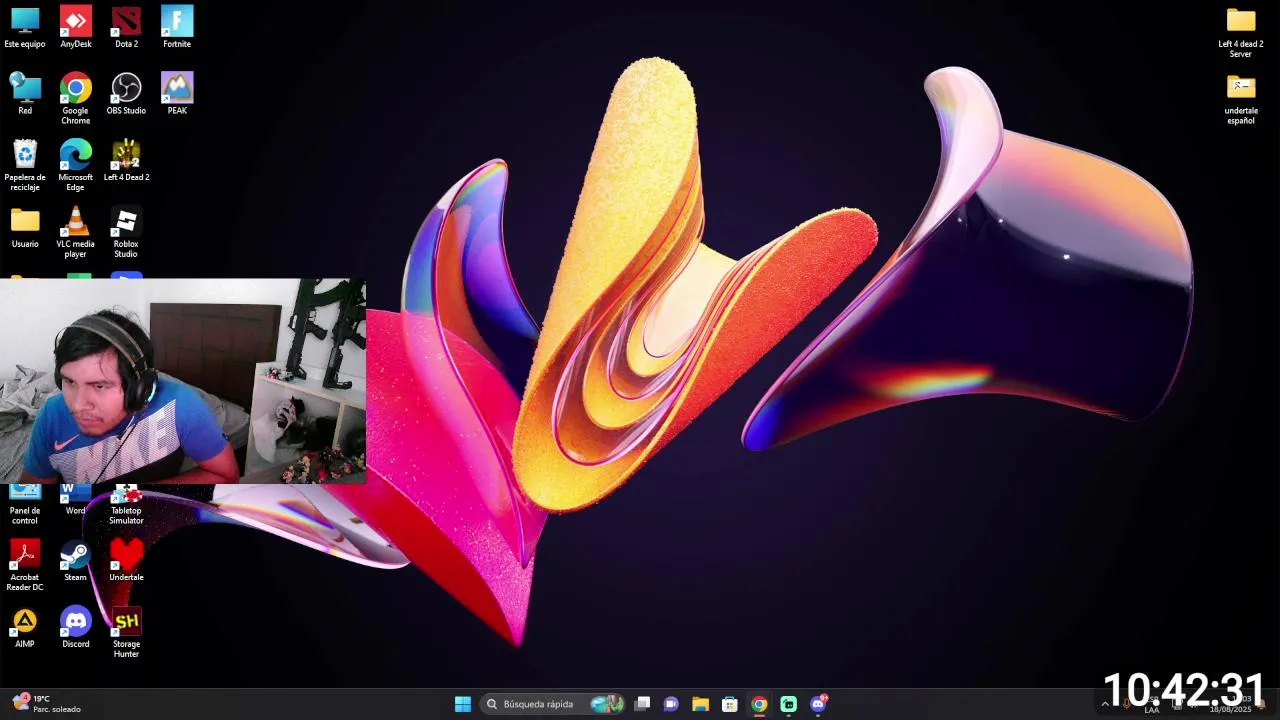Launch AnyDesk from the desktop
1280x720 pixels.
click(x=76, y=28)
